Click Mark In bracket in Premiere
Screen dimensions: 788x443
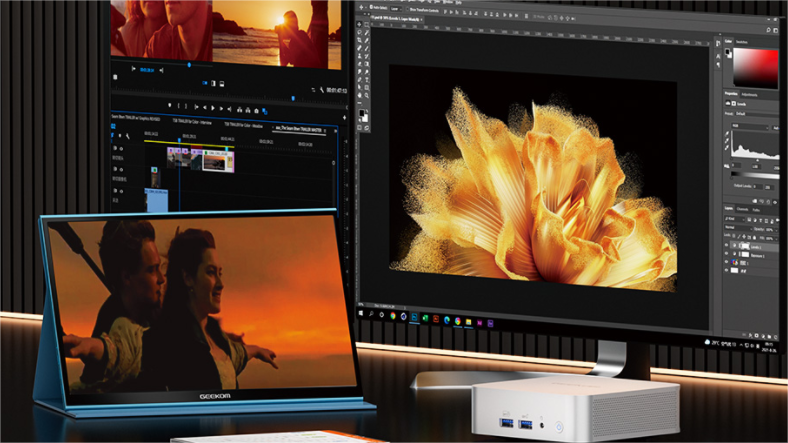coord(178,105)
